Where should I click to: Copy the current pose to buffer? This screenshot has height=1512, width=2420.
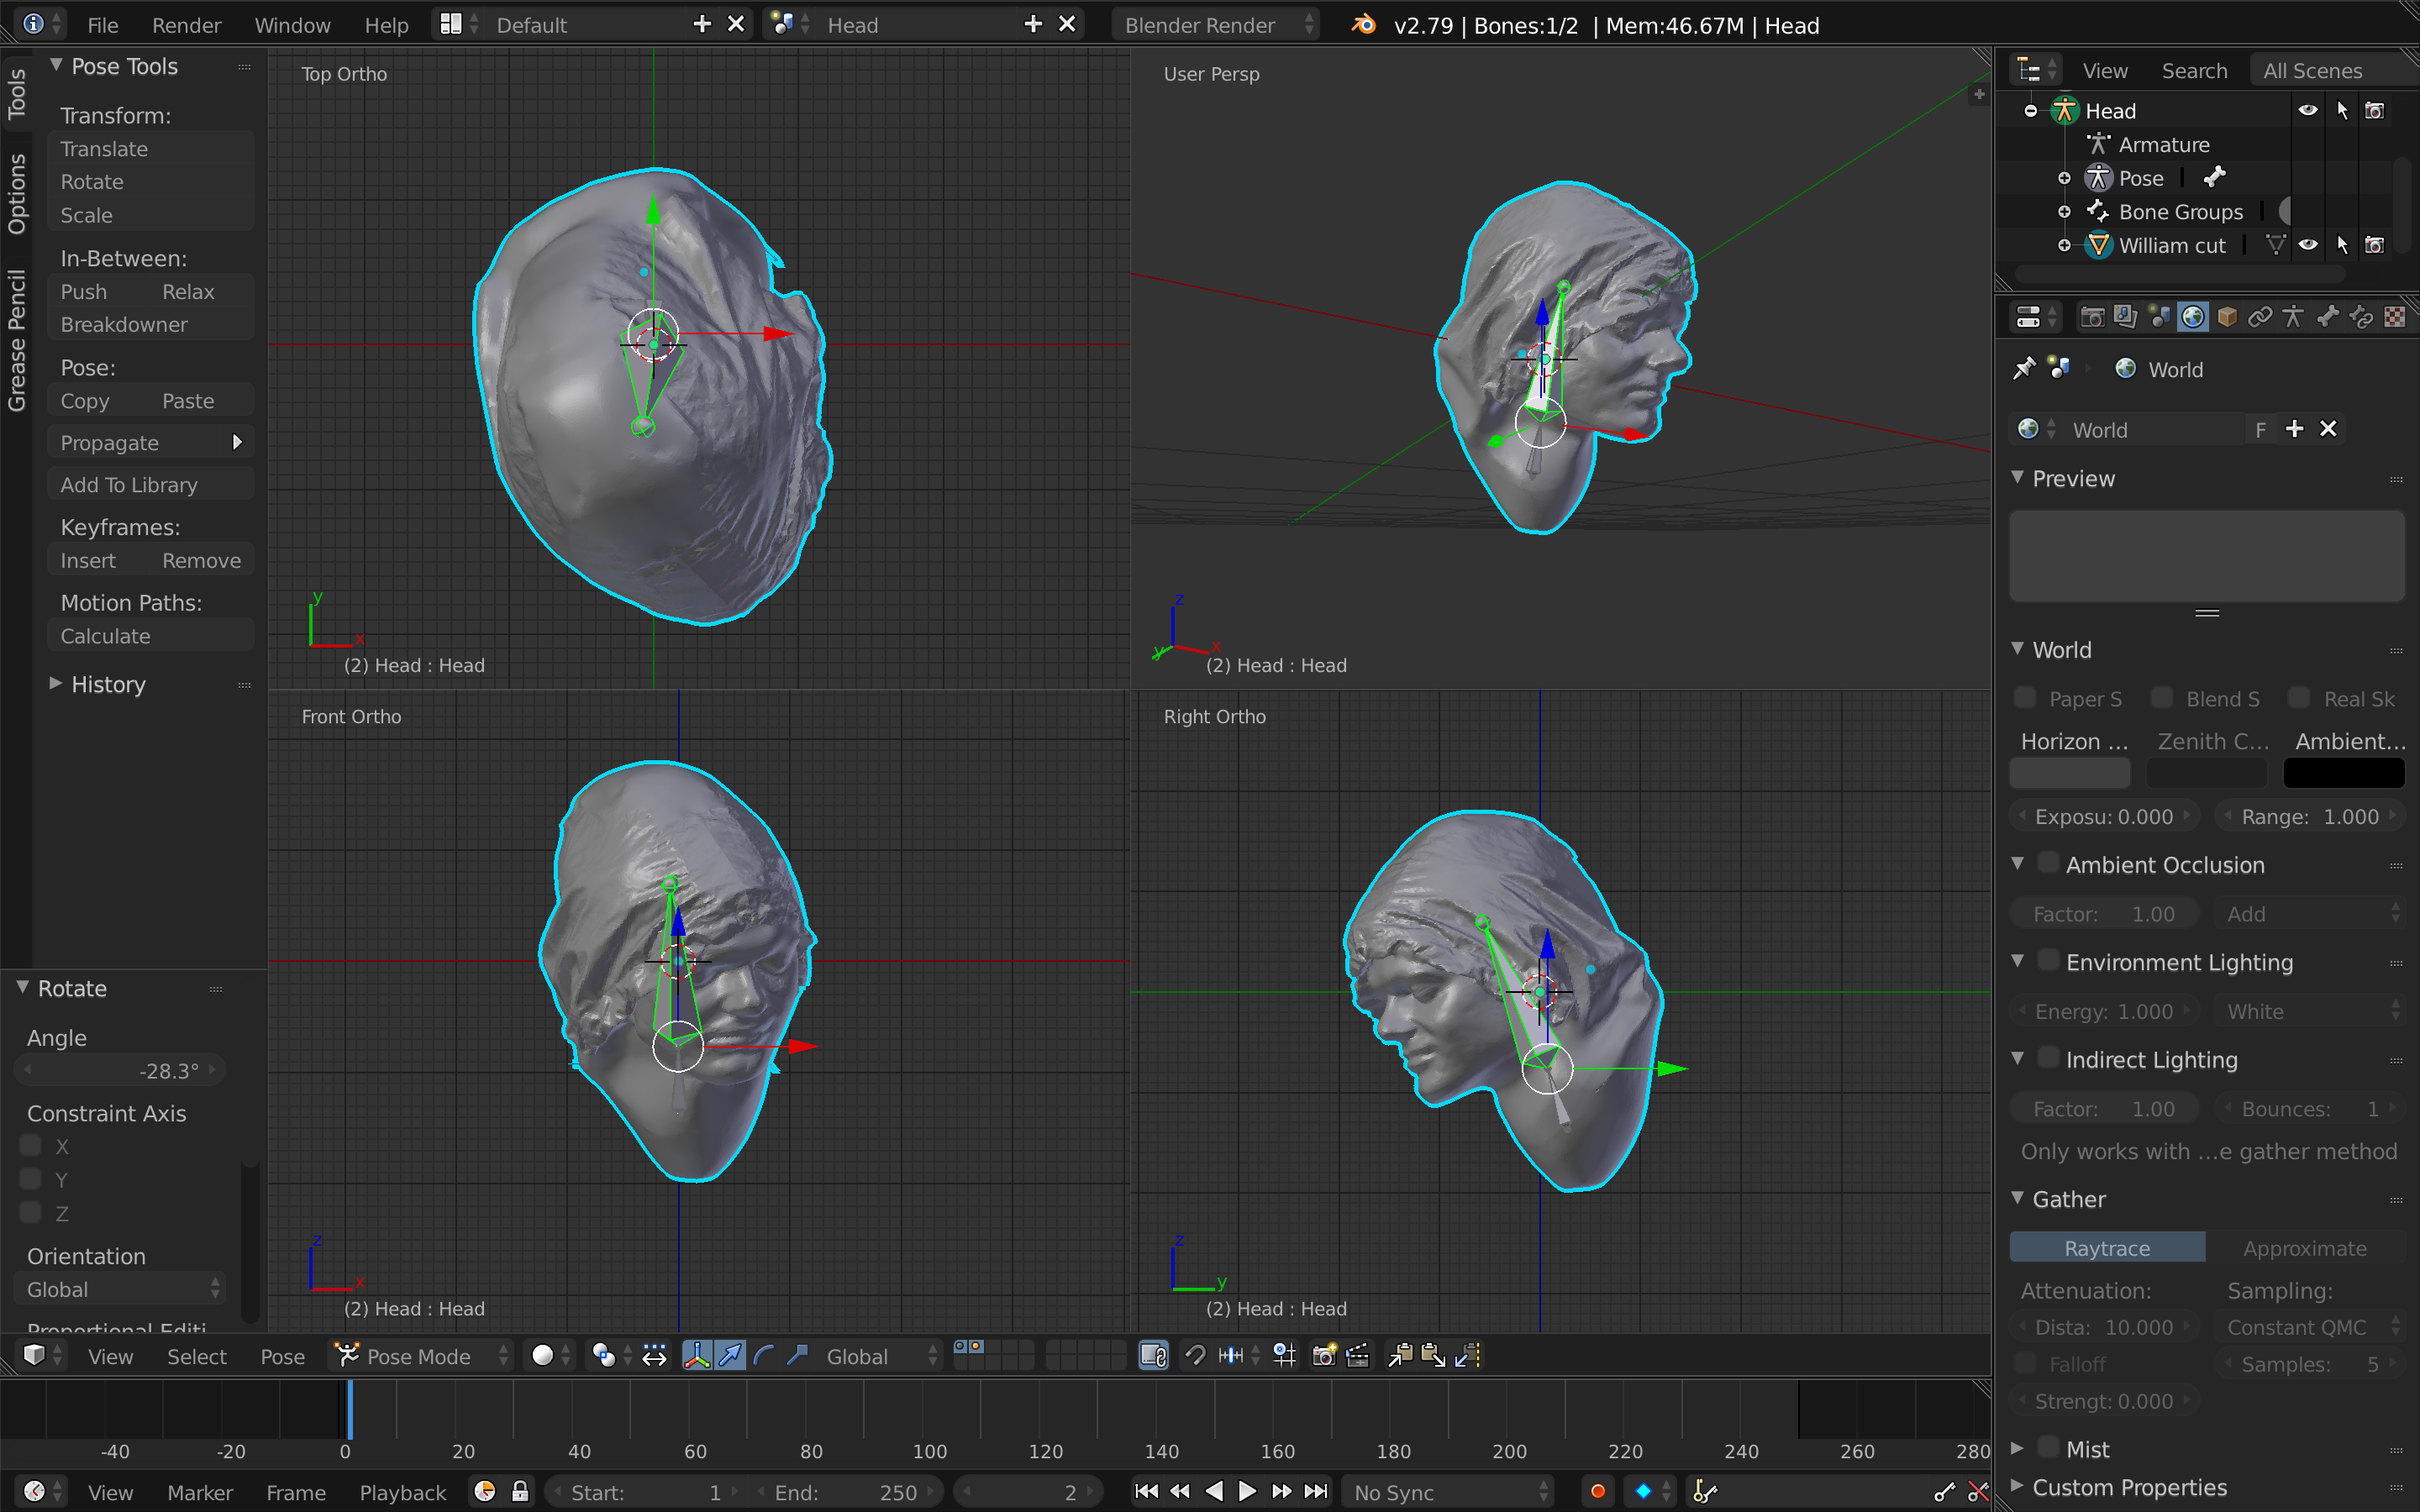pos(1401,1355)
